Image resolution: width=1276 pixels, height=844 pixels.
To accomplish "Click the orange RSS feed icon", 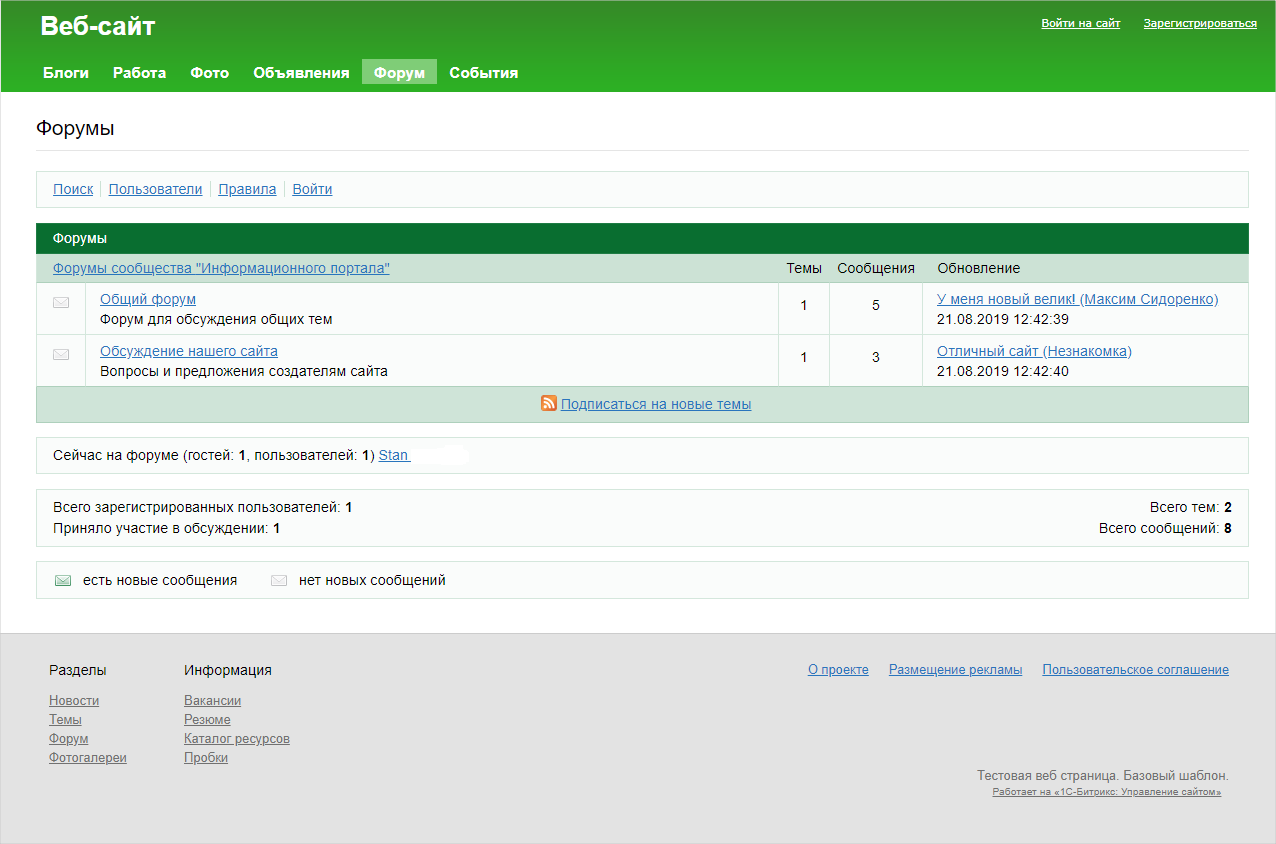I will [x=549, y=404].
